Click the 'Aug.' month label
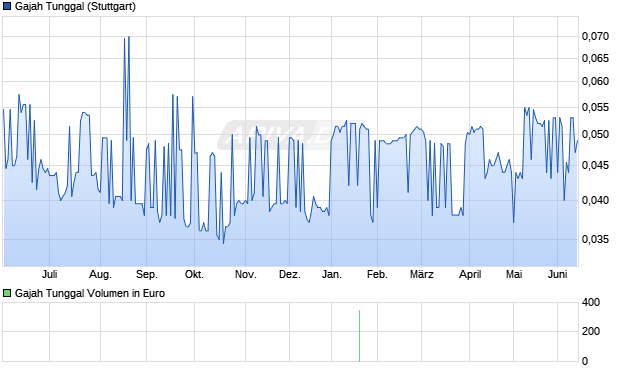 (x=100, y=274)
